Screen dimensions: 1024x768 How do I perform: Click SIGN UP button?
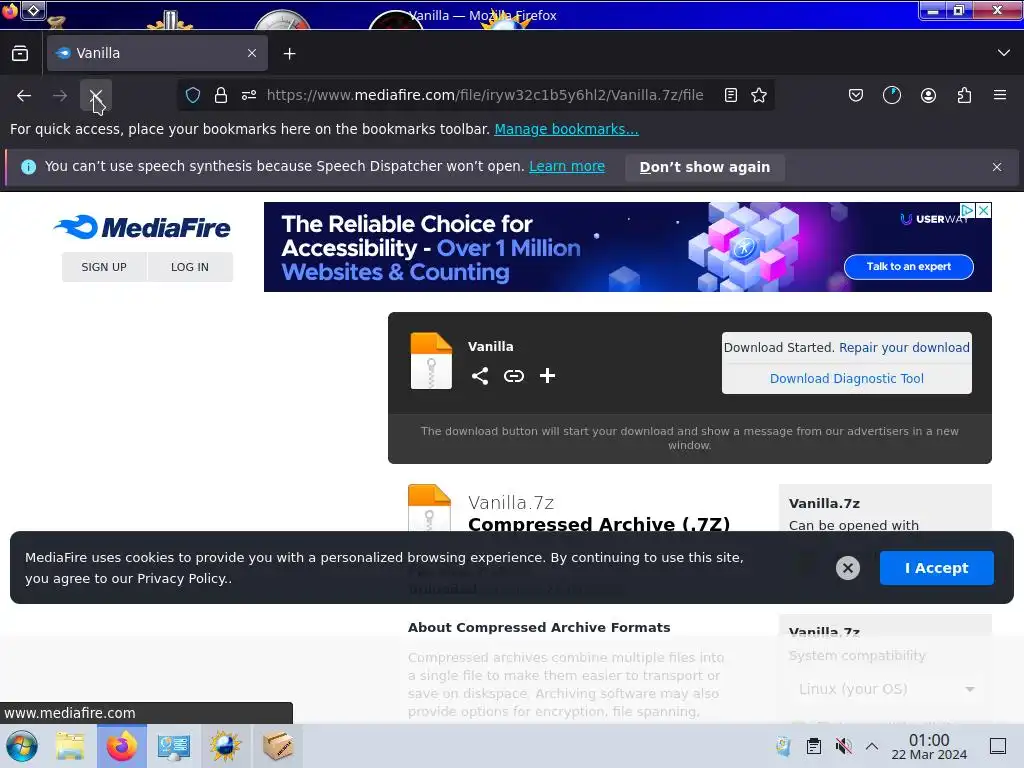pyautogui.click(x=104, y=267)
